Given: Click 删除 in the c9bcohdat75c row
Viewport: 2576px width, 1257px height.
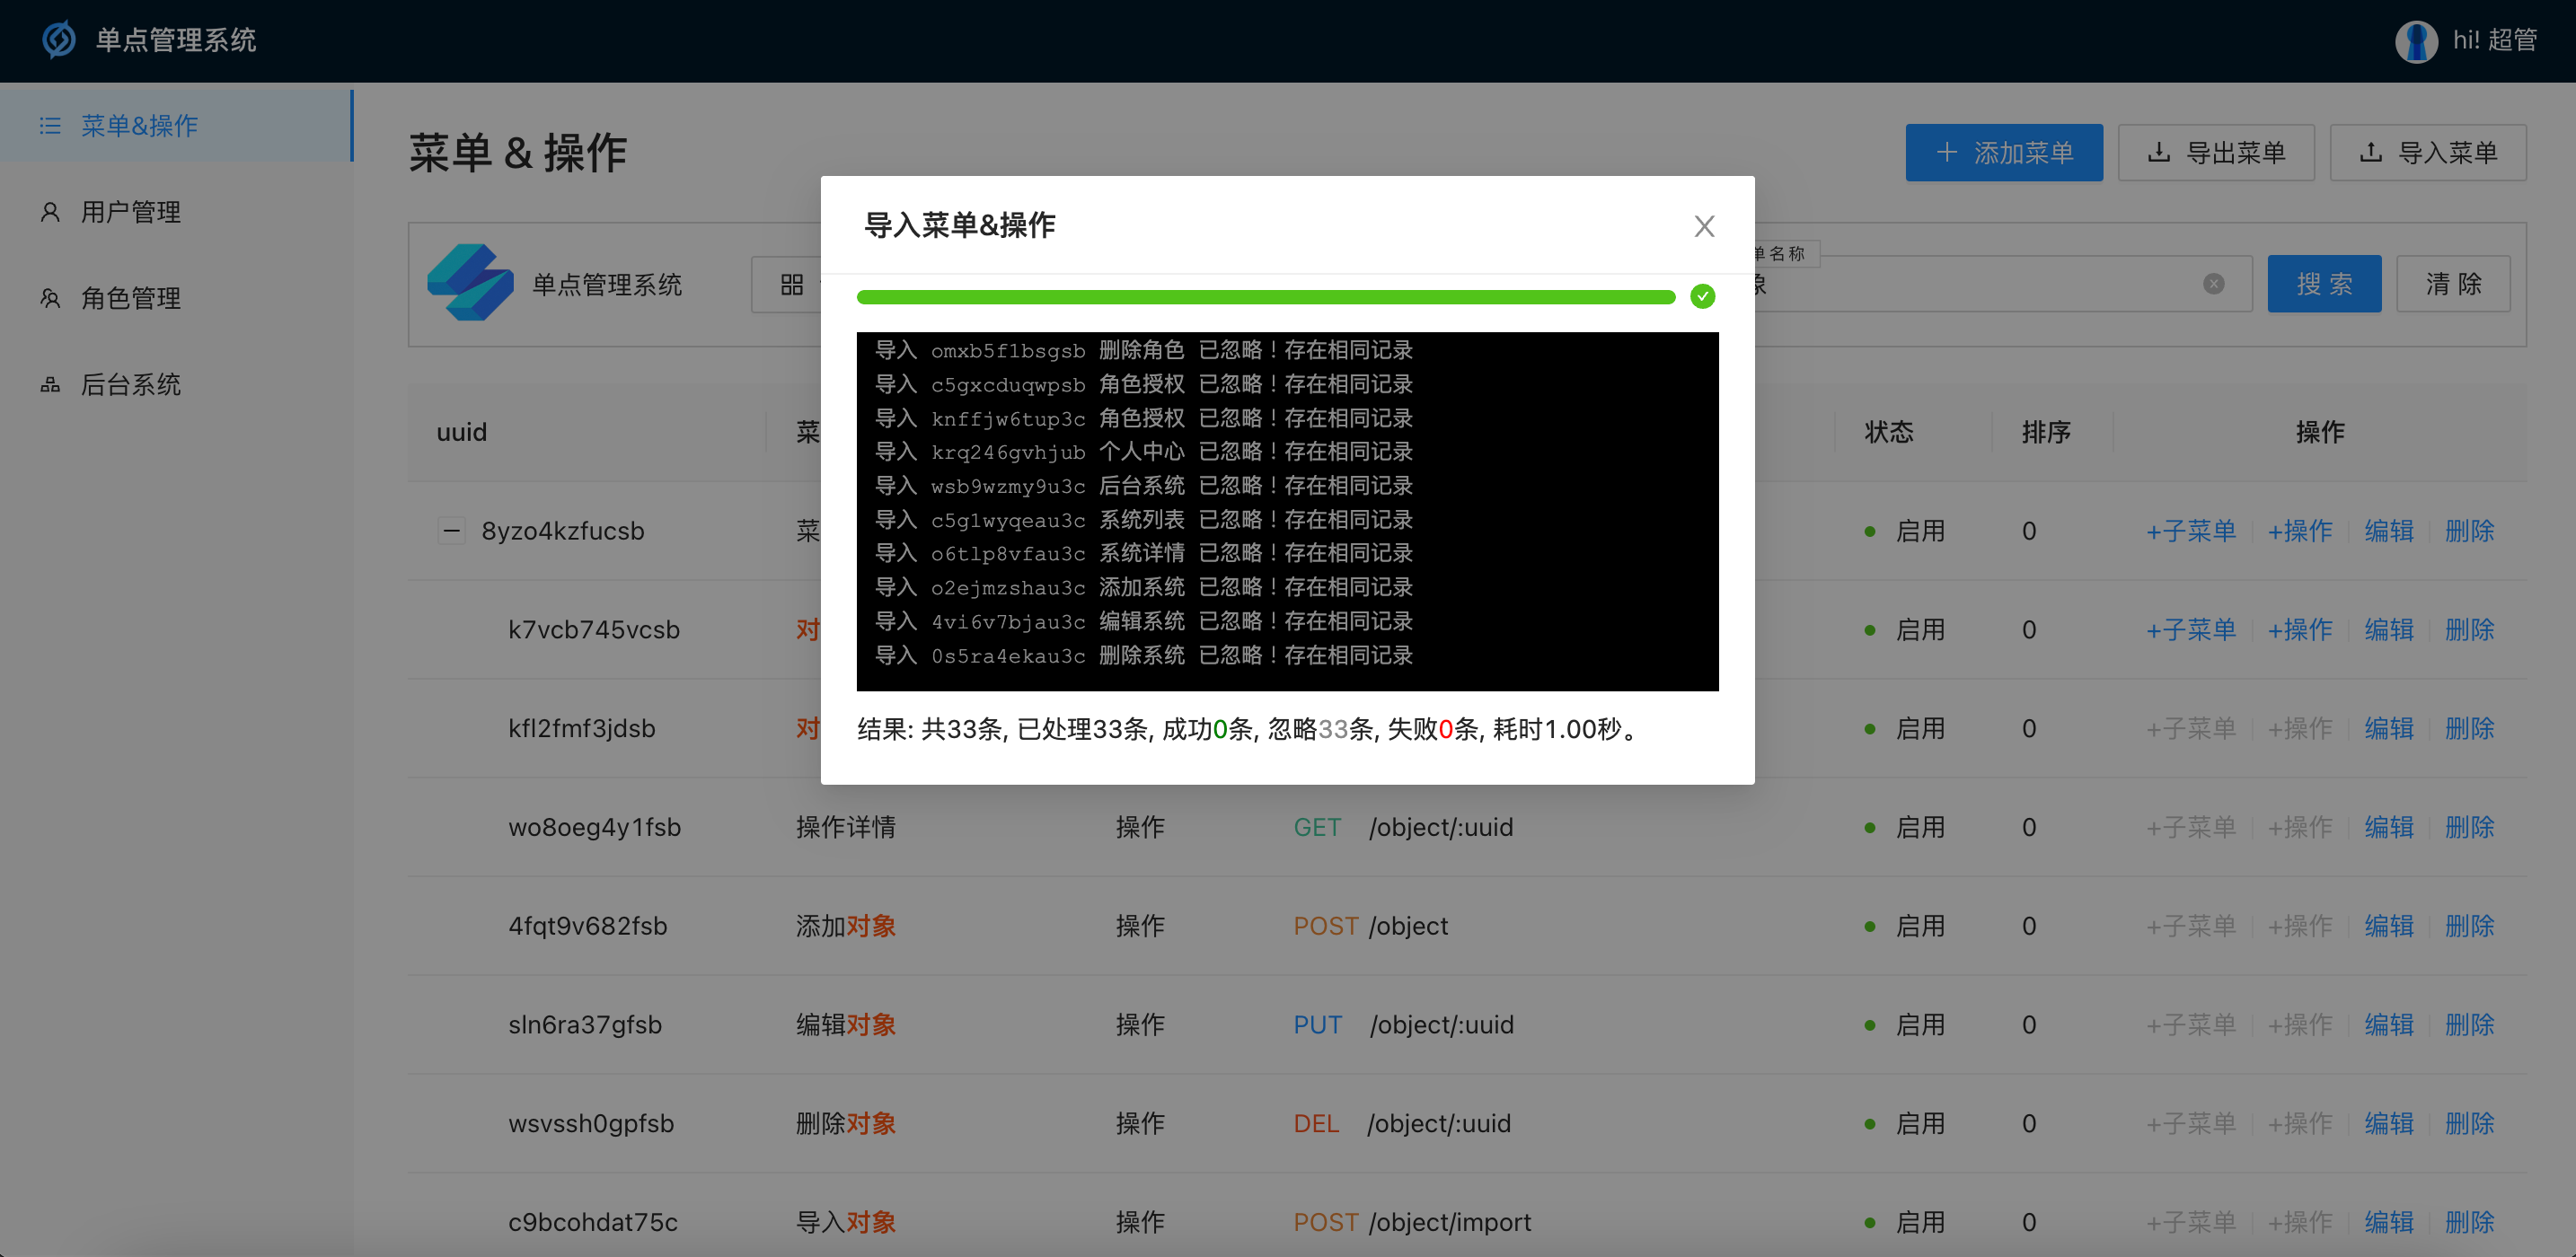Looking at the screenshot, I should coord(2469,1223).
